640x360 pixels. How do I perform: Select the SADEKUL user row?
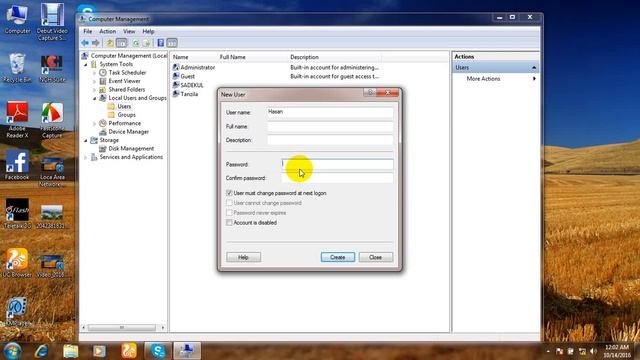click(188, 85)
